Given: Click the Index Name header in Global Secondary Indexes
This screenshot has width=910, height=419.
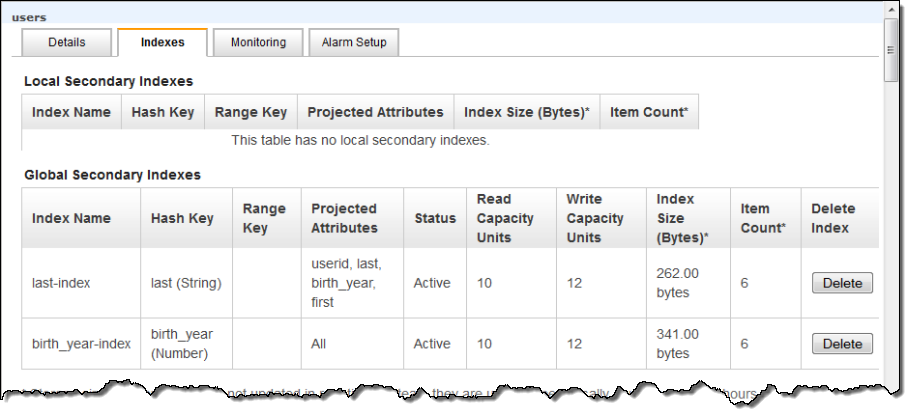Looking at the screenshot, I should click(x=71, y=218).
